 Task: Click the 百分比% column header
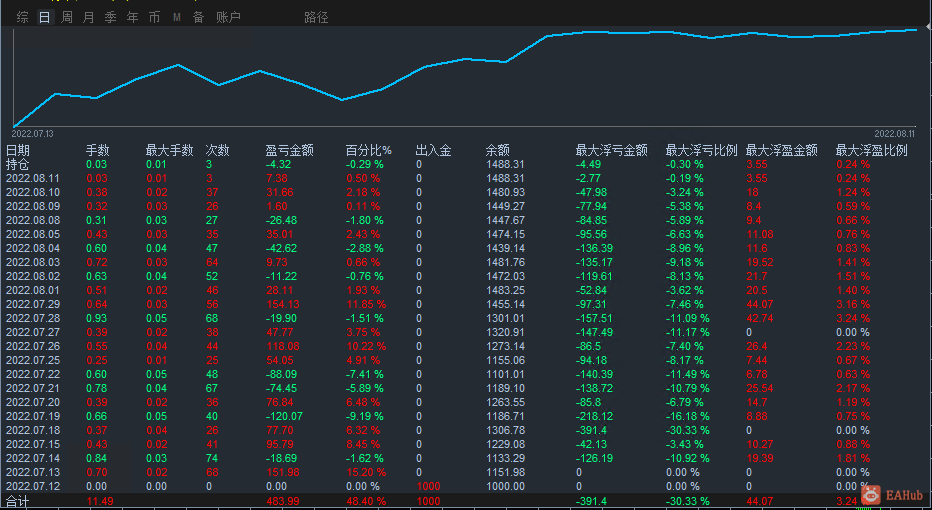pos(369,150)
